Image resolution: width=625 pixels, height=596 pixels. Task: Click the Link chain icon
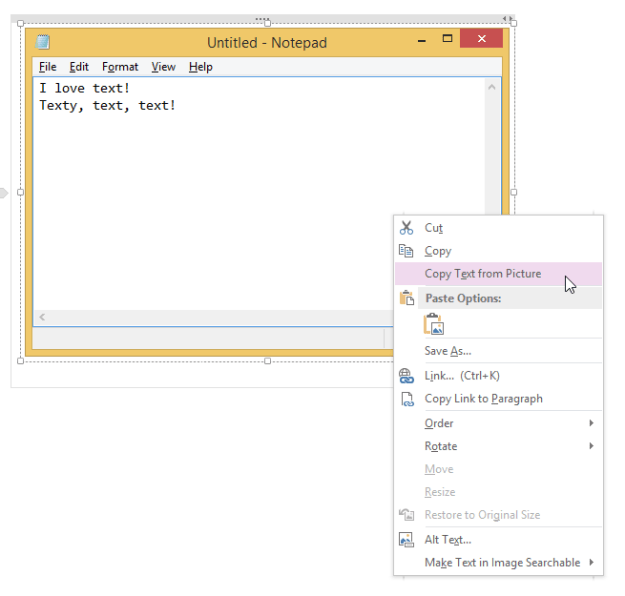coord(406,376)
